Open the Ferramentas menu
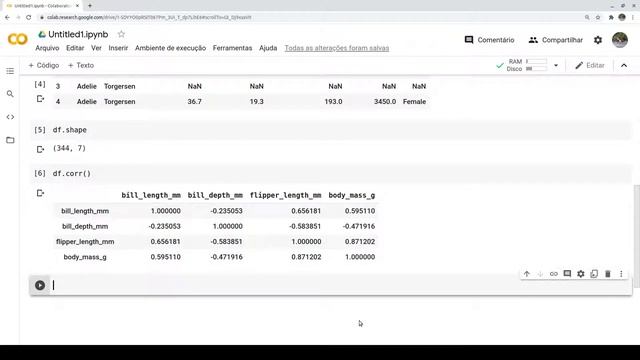Image resolution: width=640 pixels, height=360 pixels. point(232,48)
